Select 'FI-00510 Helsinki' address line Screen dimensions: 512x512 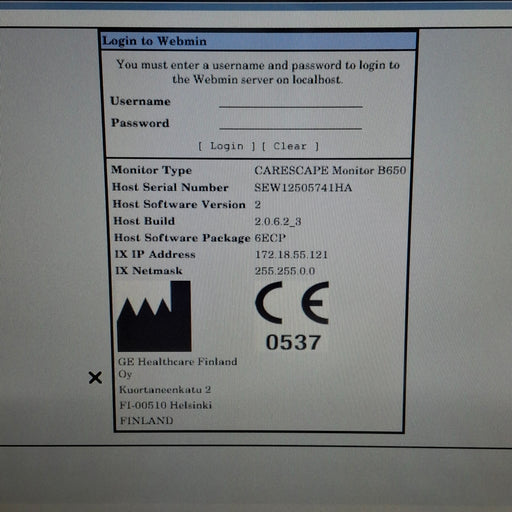166,405
